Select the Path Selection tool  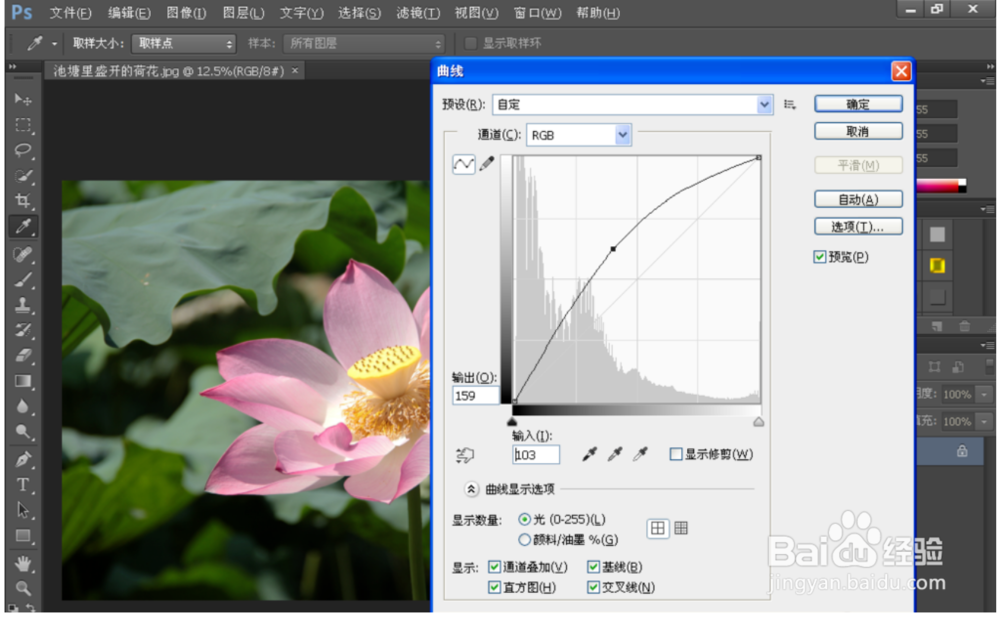[23, 510]
